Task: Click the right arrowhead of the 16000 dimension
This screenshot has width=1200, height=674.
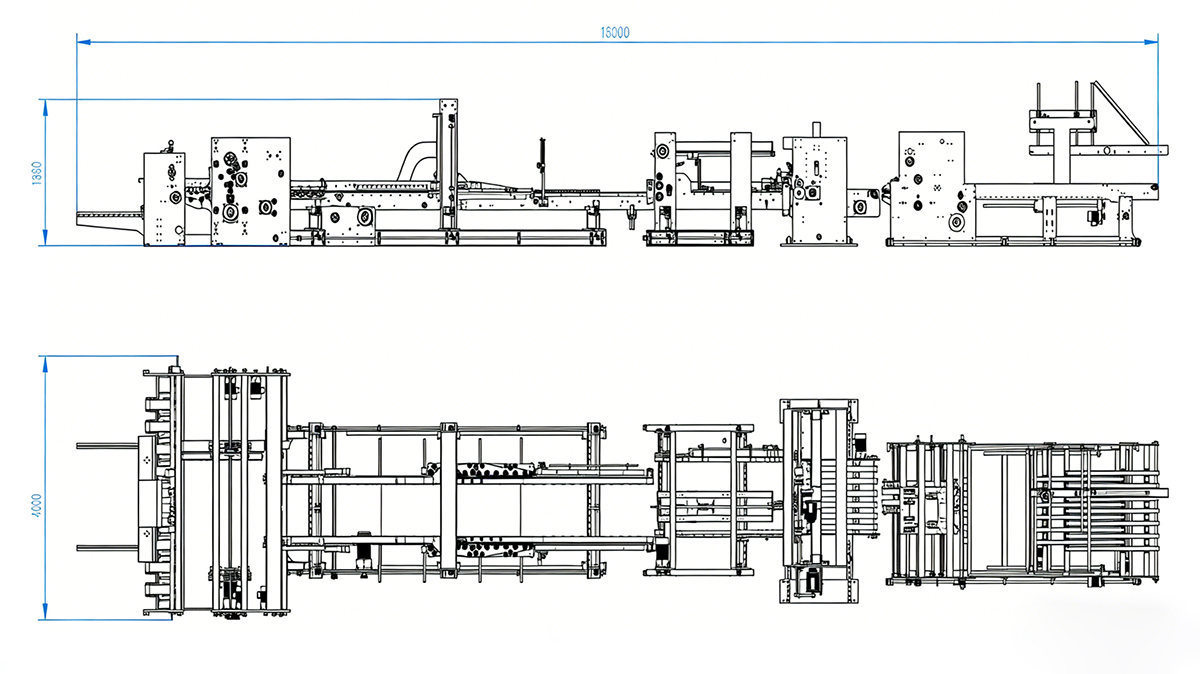Action: [1152, 42]
